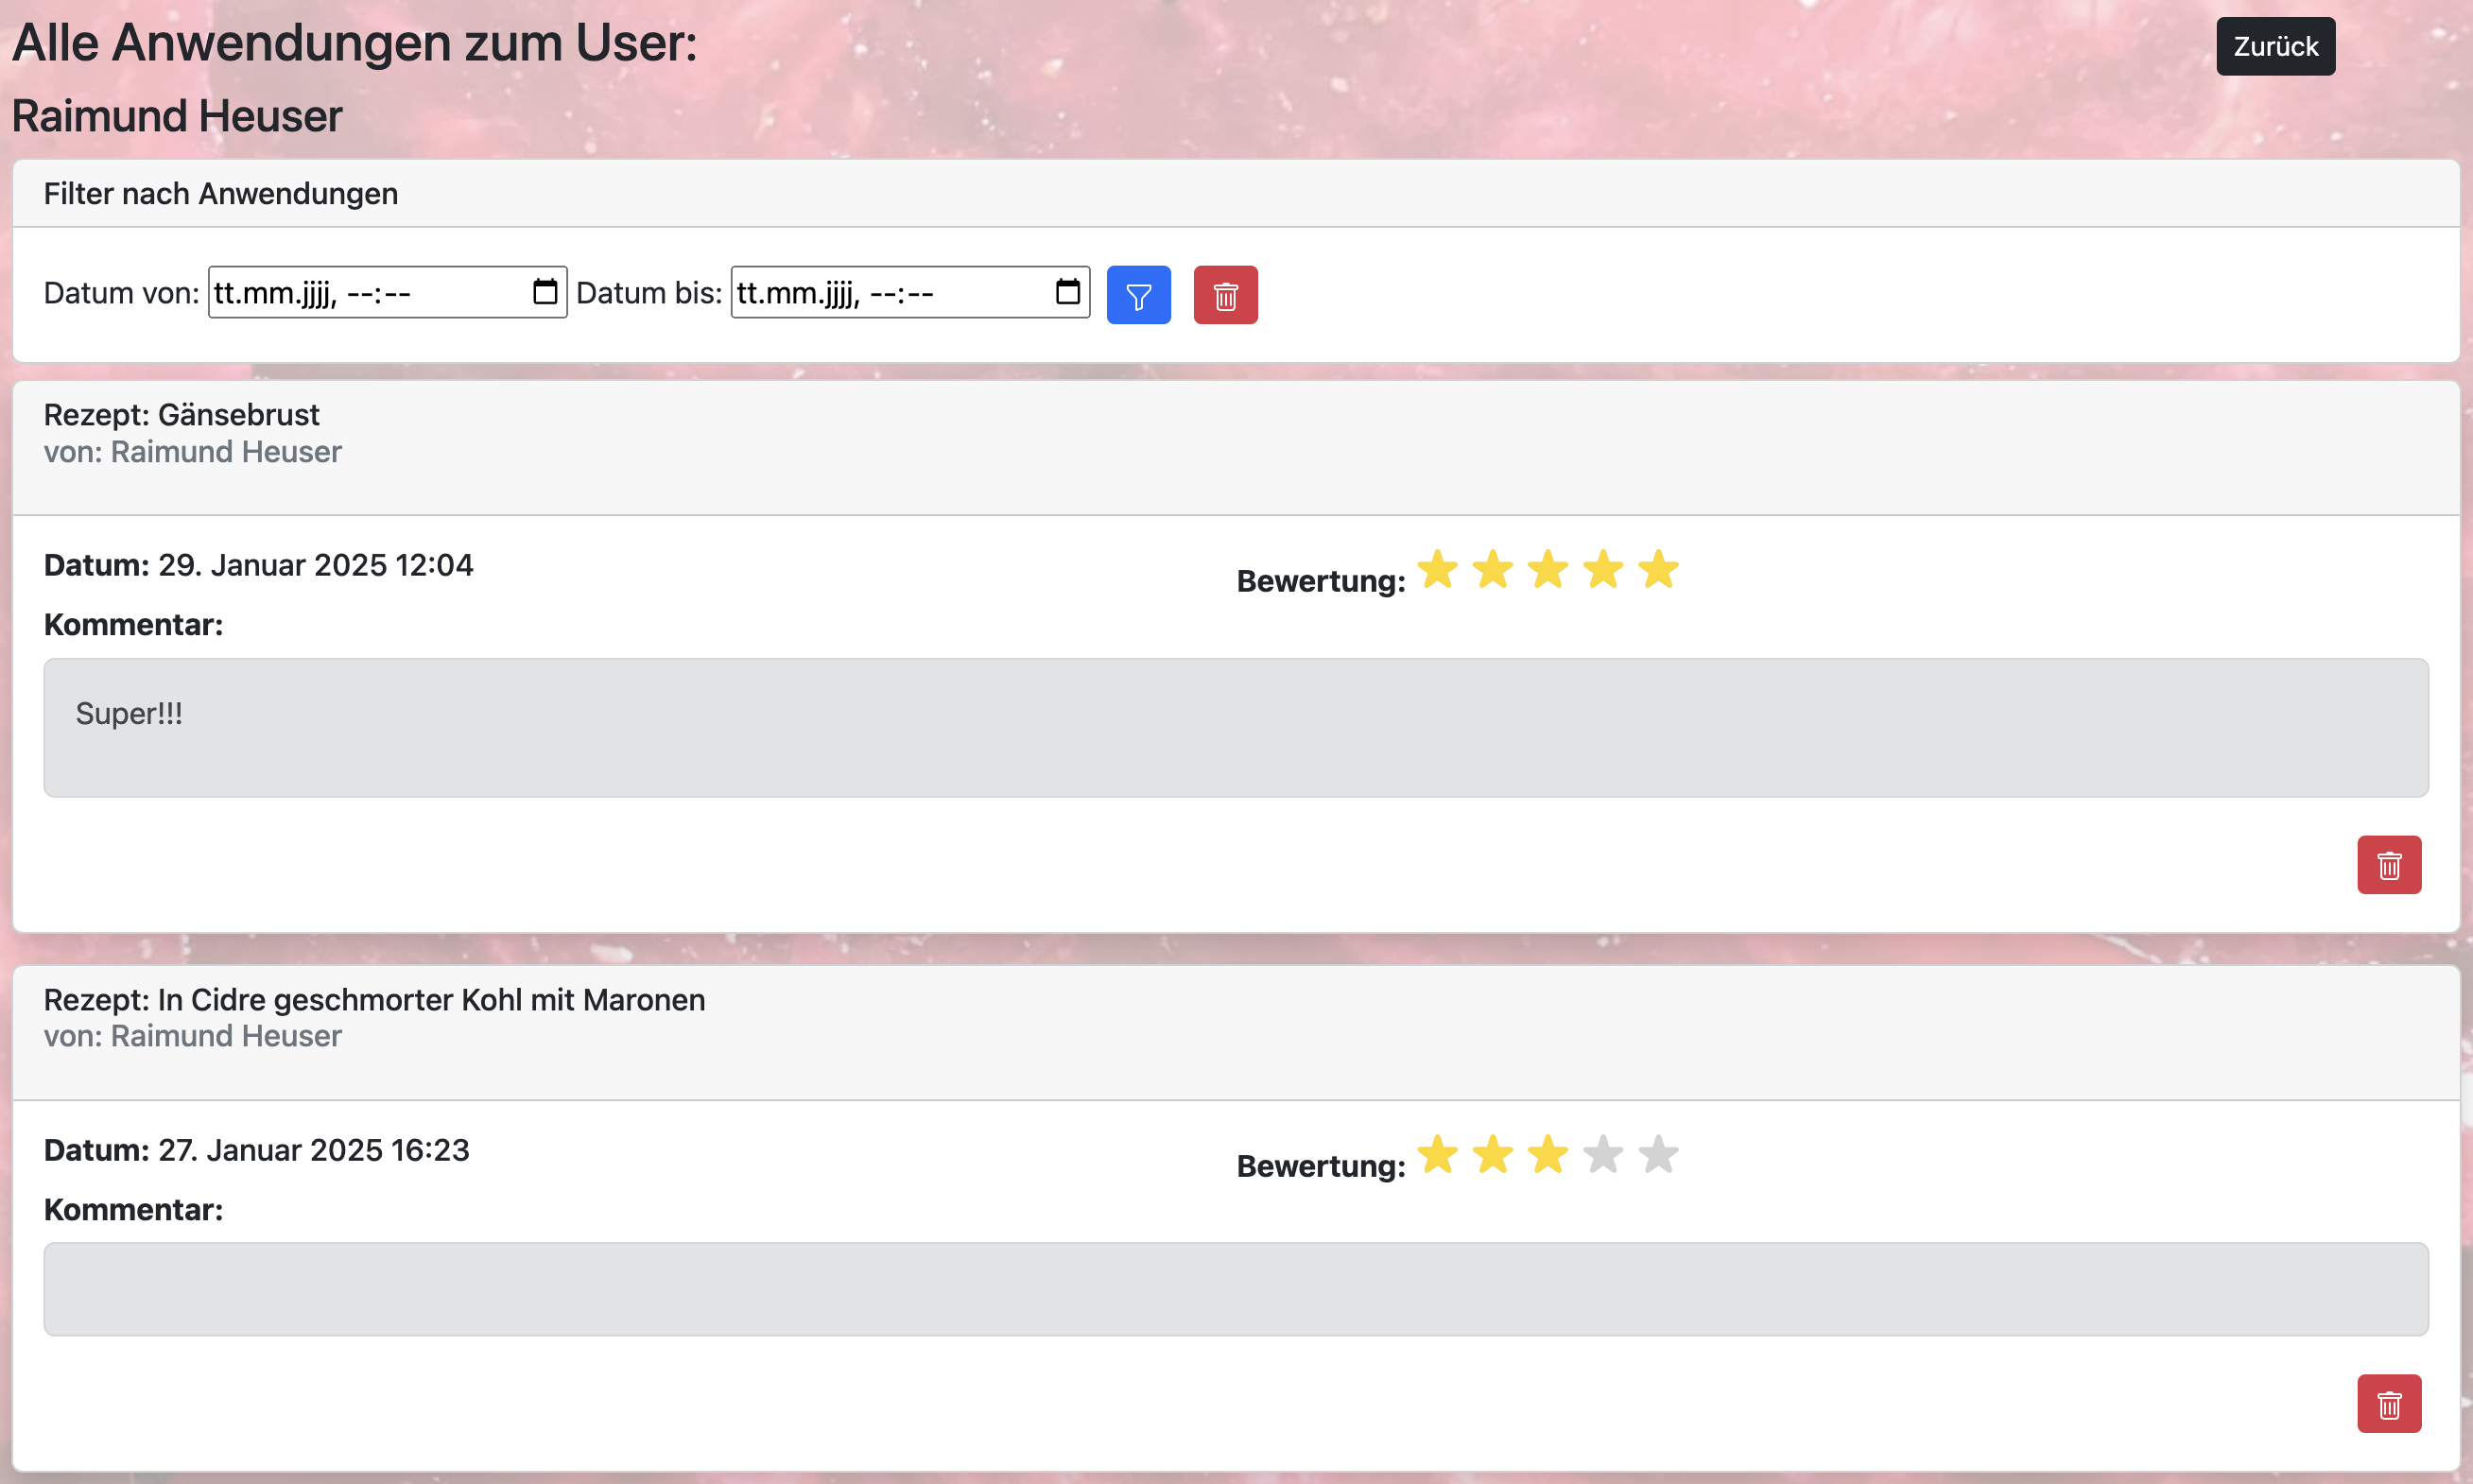Delete the Gänsebrust entry with its trash button
The width and height of the screenshot is (2473, 1484).
[2389, 865]
